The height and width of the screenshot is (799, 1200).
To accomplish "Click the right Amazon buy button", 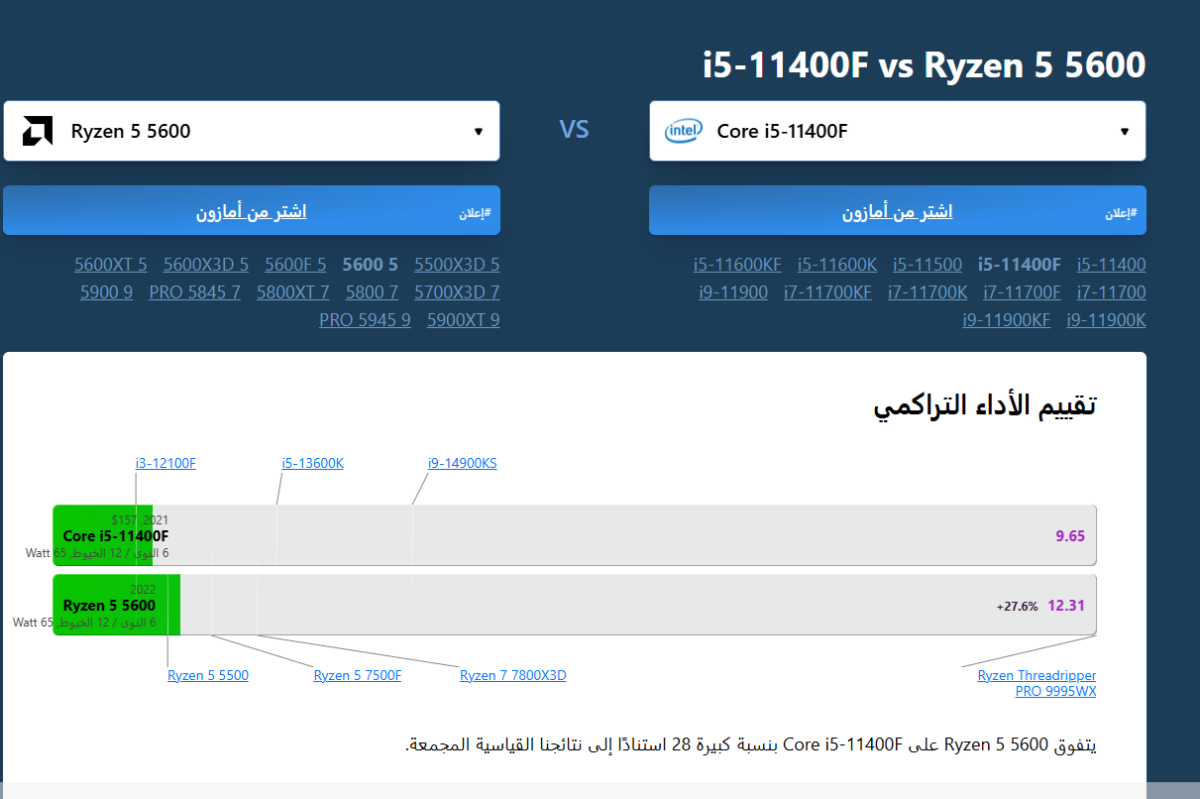I will 897,211.
